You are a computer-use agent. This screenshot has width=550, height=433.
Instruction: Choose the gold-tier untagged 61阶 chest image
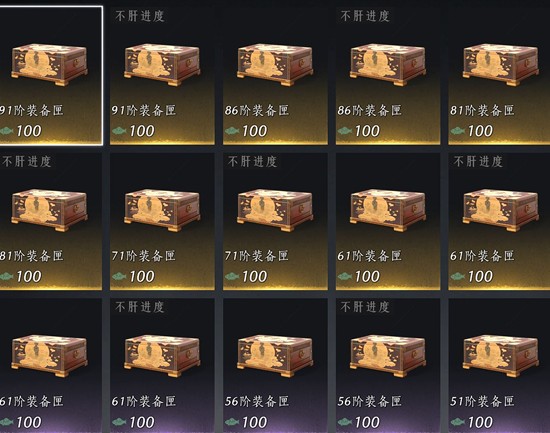[x=388, y=210]
